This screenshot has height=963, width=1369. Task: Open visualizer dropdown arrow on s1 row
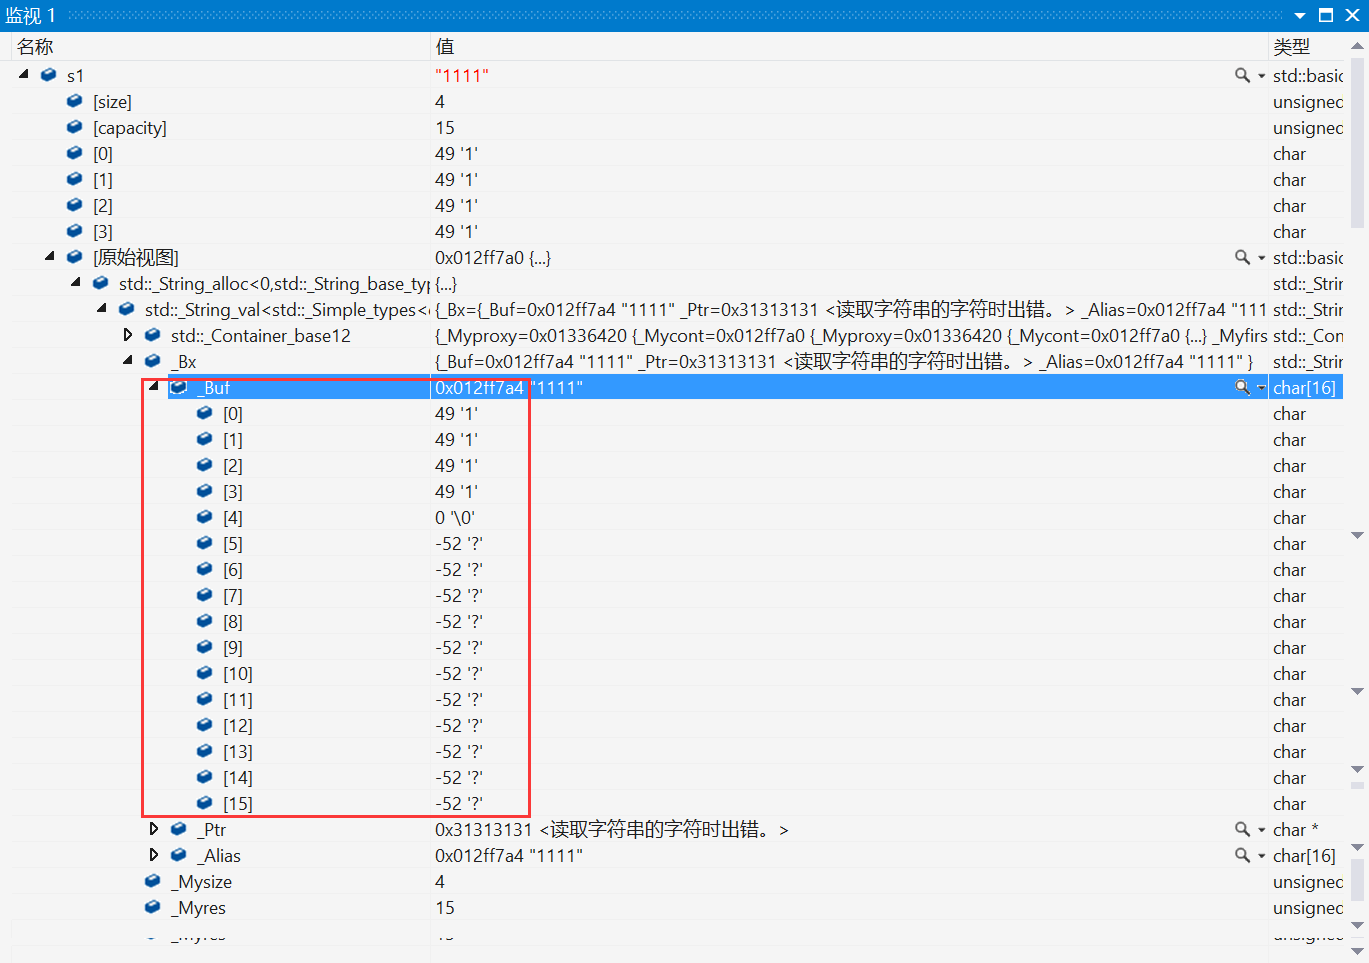(1261, 76)
